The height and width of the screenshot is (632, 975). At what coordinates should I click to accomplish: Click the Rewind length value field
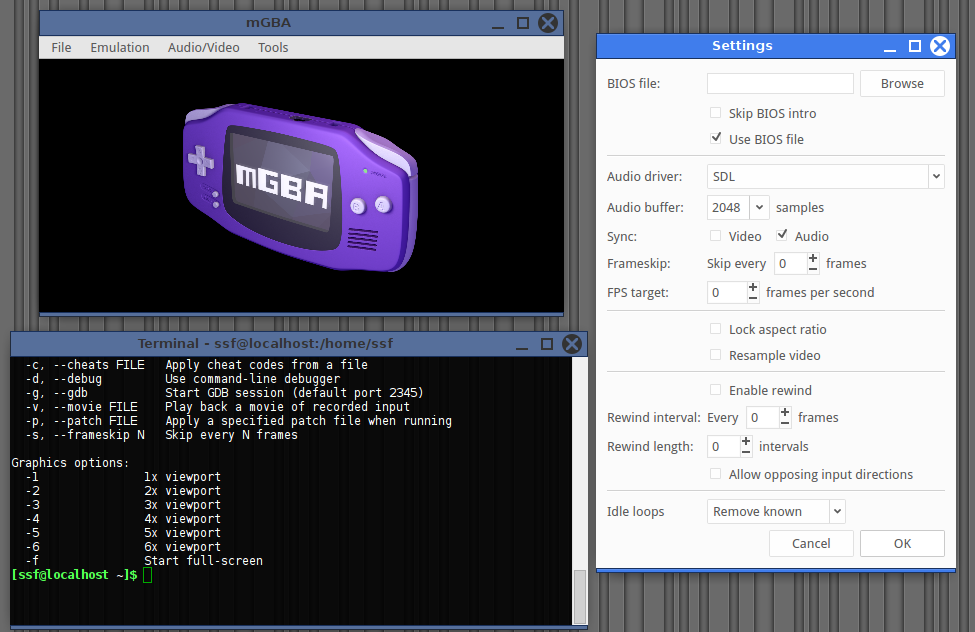(x=723, y=447)
